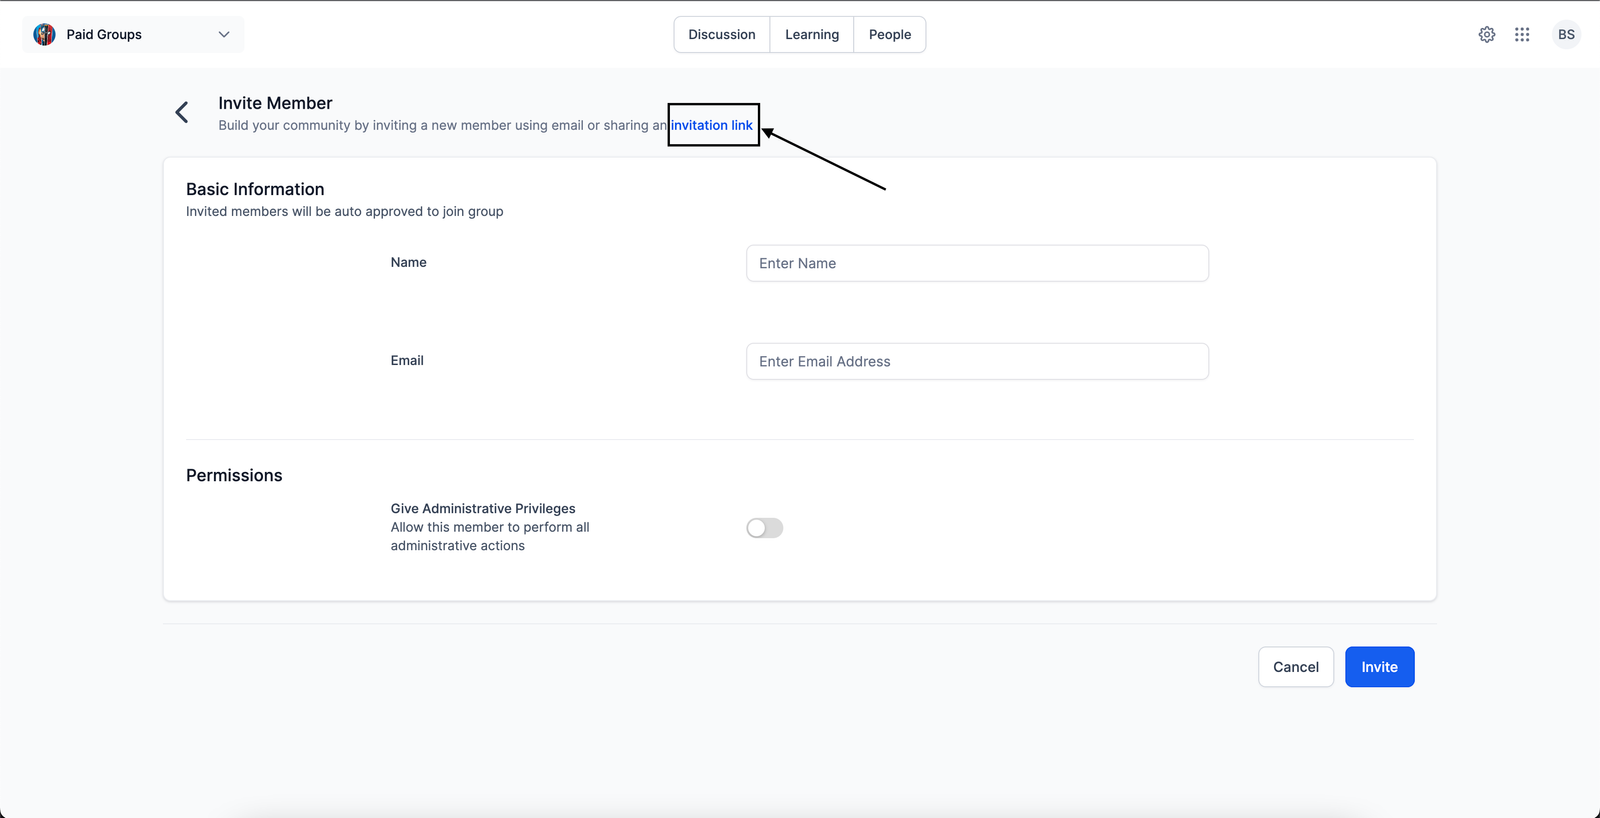
Task: Go back using the left arrow
Action: [x=182, y=113]
